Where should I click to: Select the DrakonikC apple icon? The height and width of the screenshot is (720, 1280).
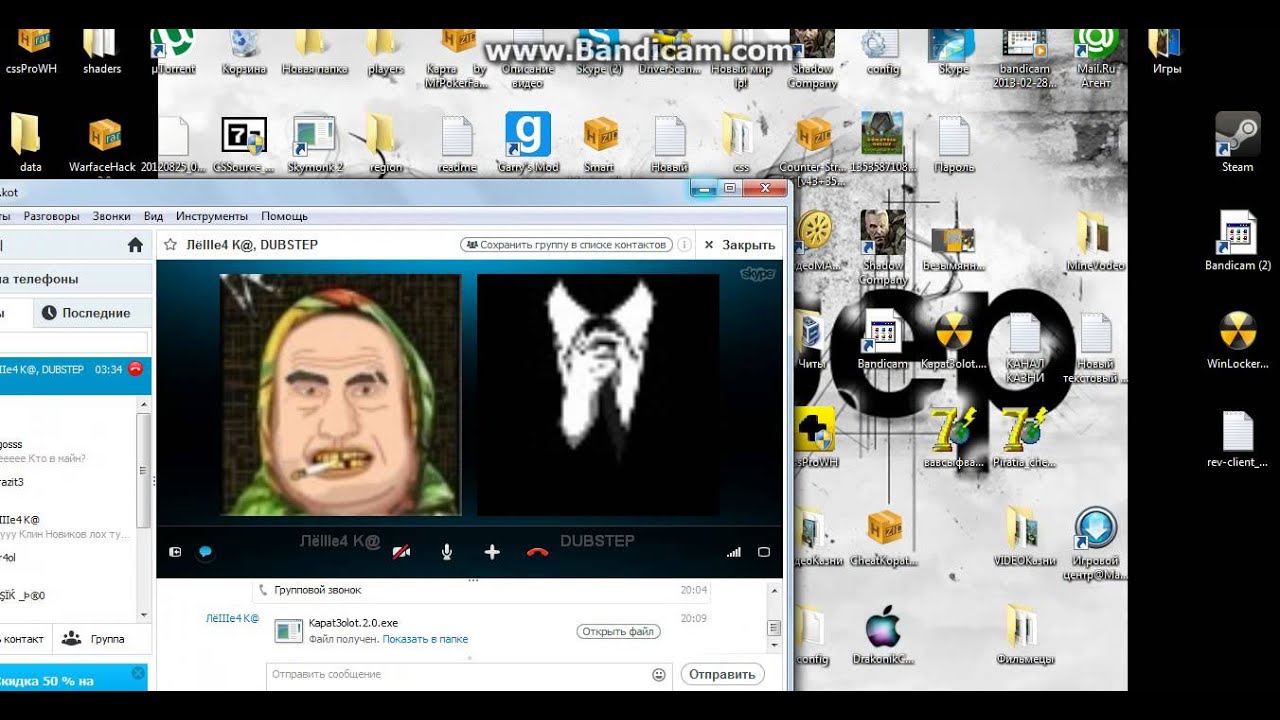(883, 636)
